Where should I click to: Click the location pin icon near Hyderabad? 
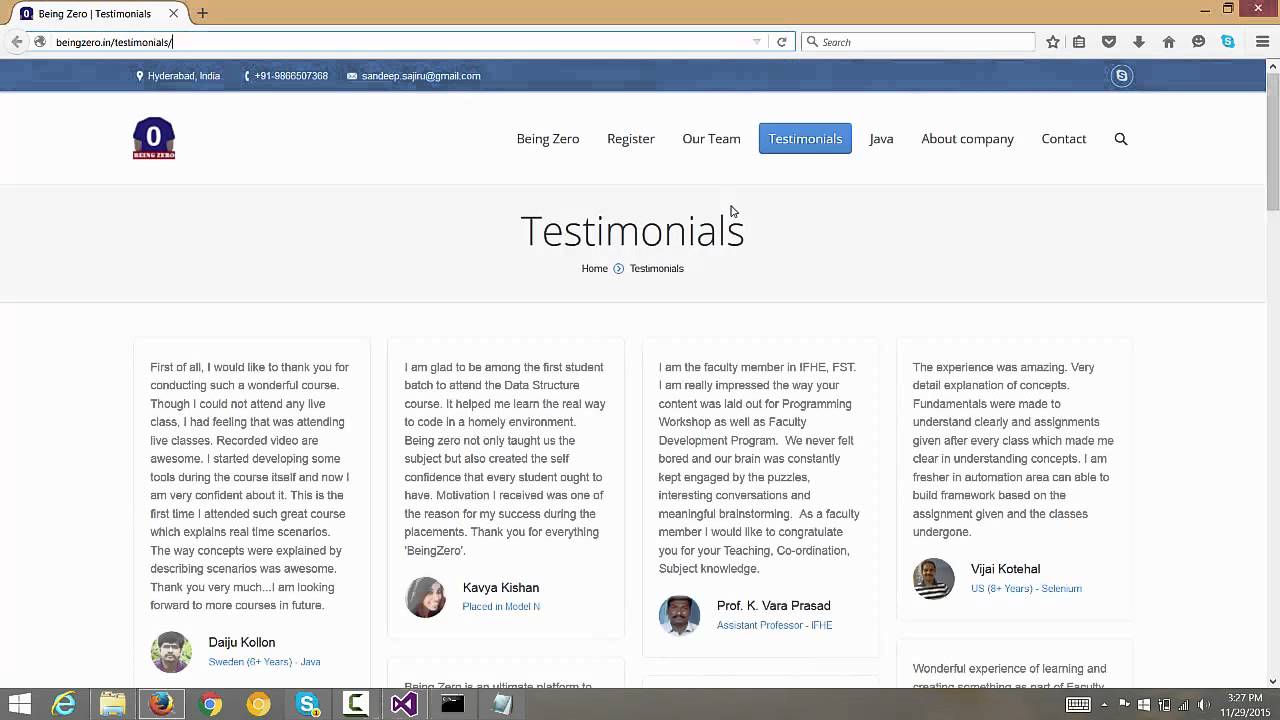[140, 76]
